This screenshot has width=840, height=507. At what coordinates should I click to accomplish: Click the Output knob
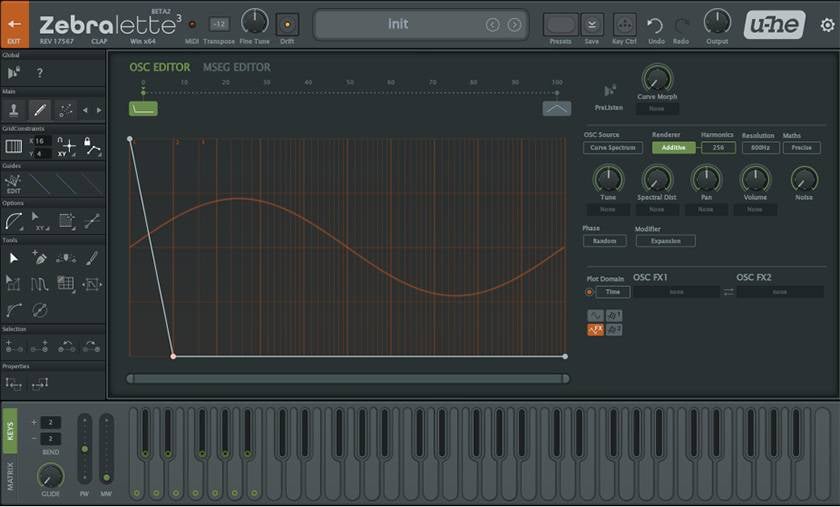click(x=717, y=23)
